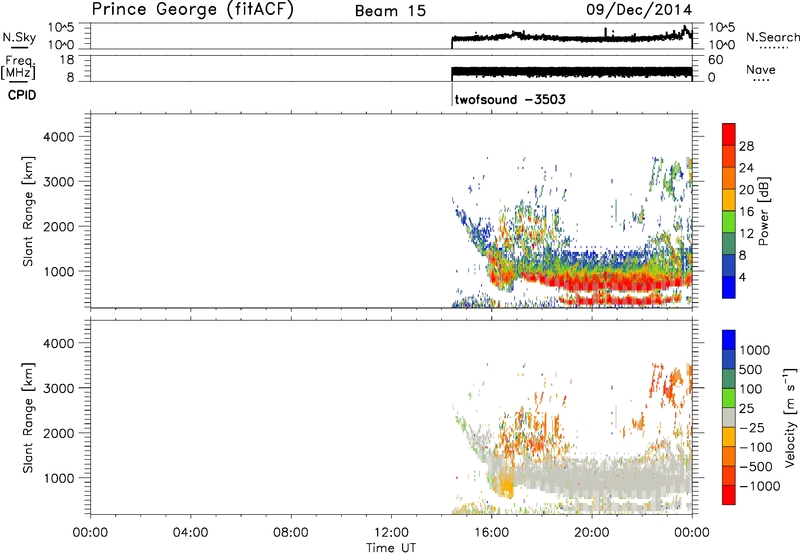Click the 'Nave' legend label
Image resolution: width=800 pixels, height=554 pixels.
coord(760,70)
